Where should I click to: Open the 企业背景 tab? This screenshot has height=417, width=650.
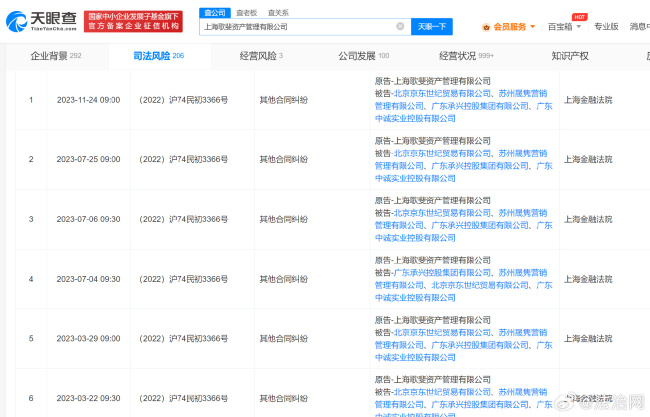[x=54, y=56]
